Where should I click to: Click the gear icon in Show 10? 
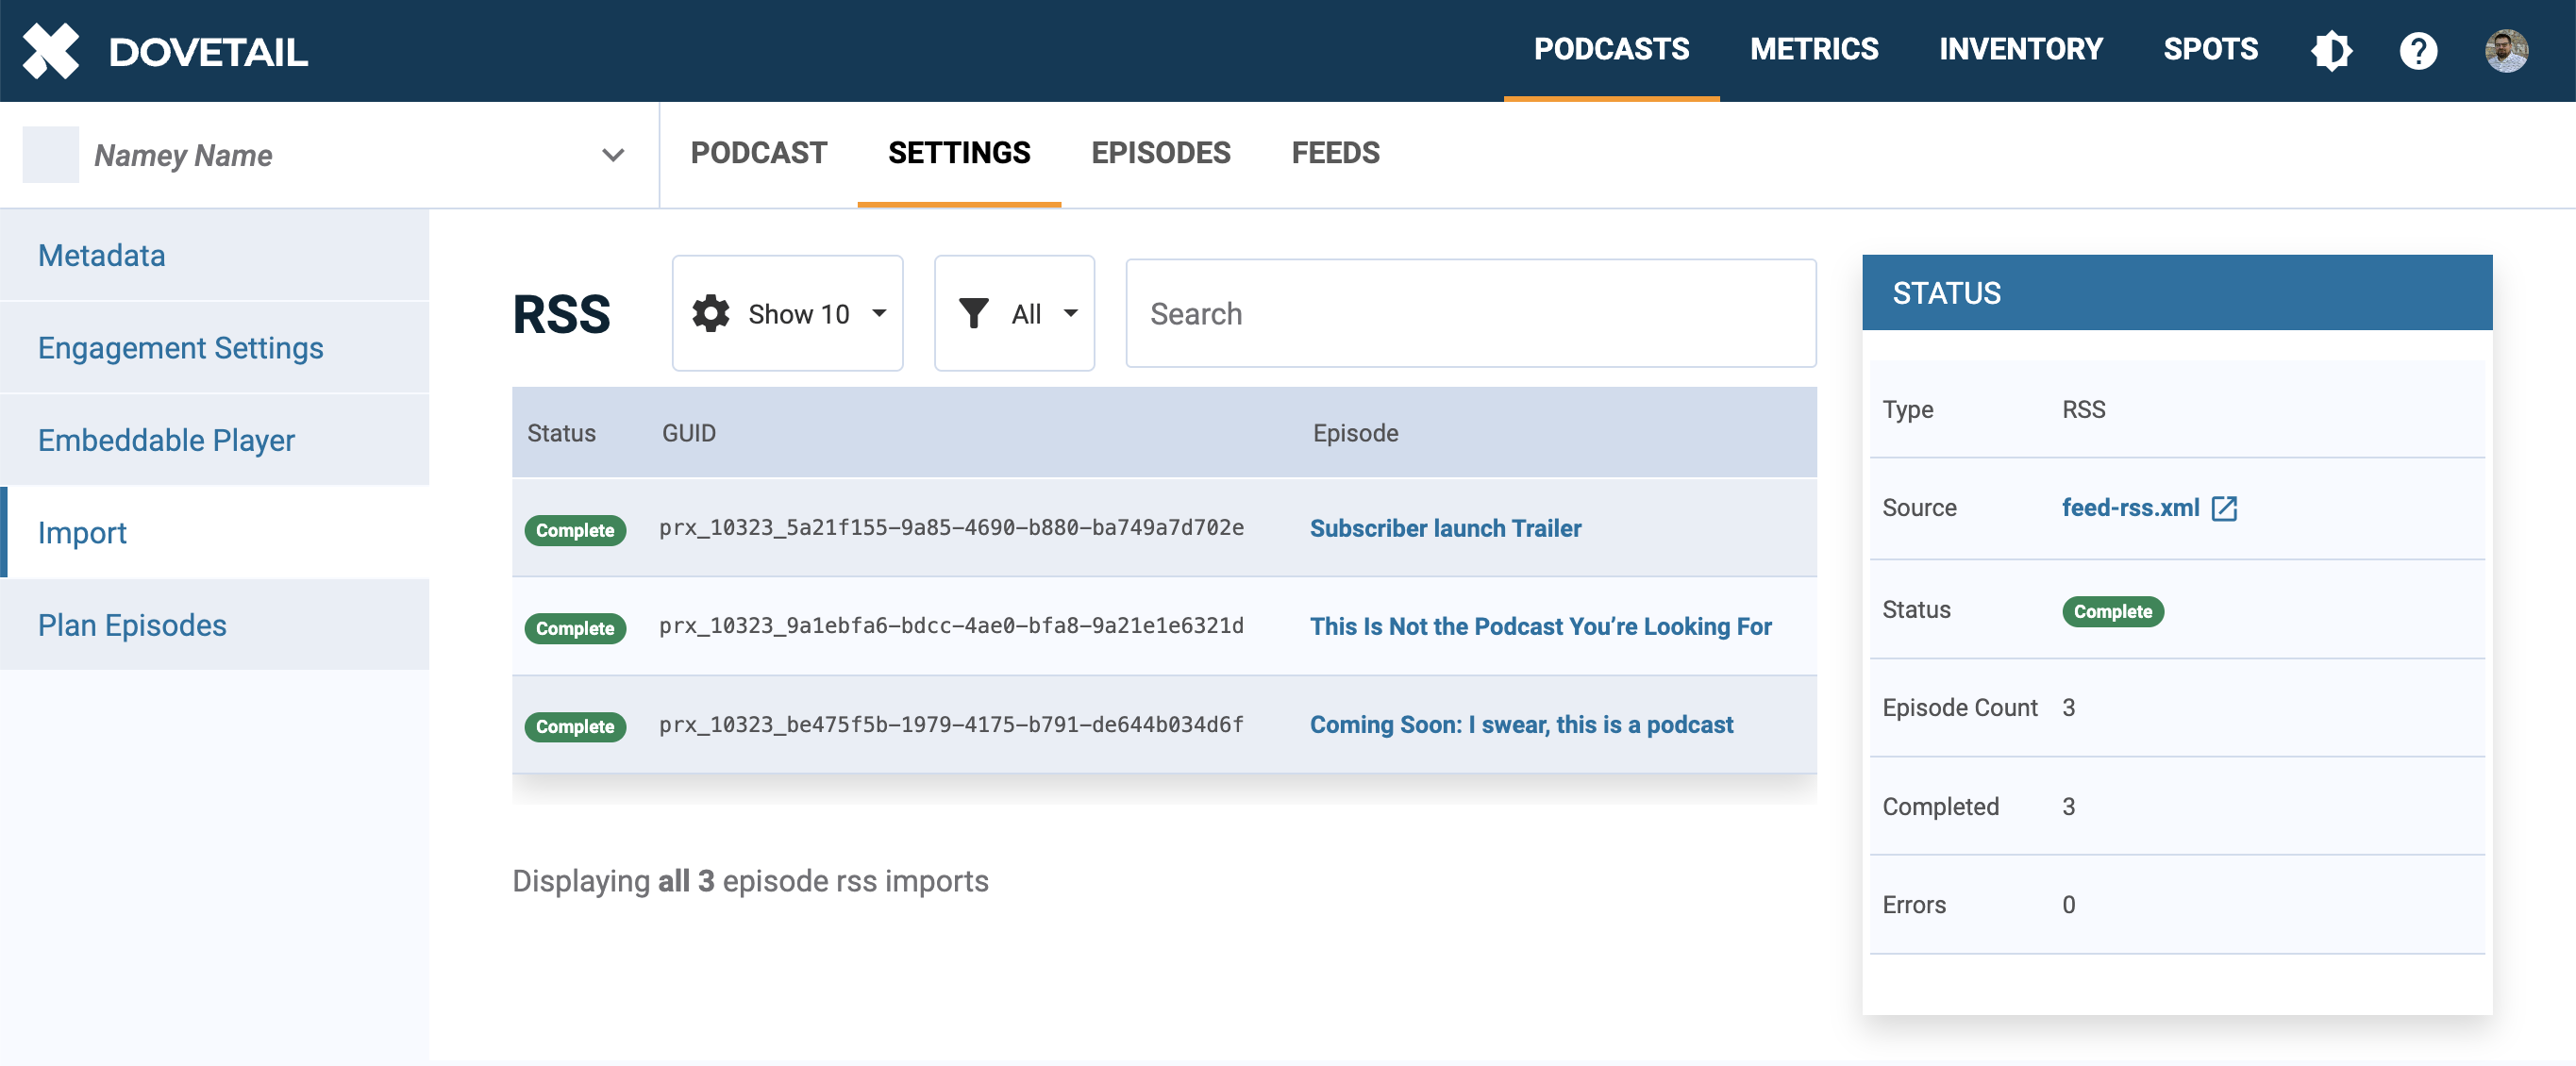pos(711,313)
